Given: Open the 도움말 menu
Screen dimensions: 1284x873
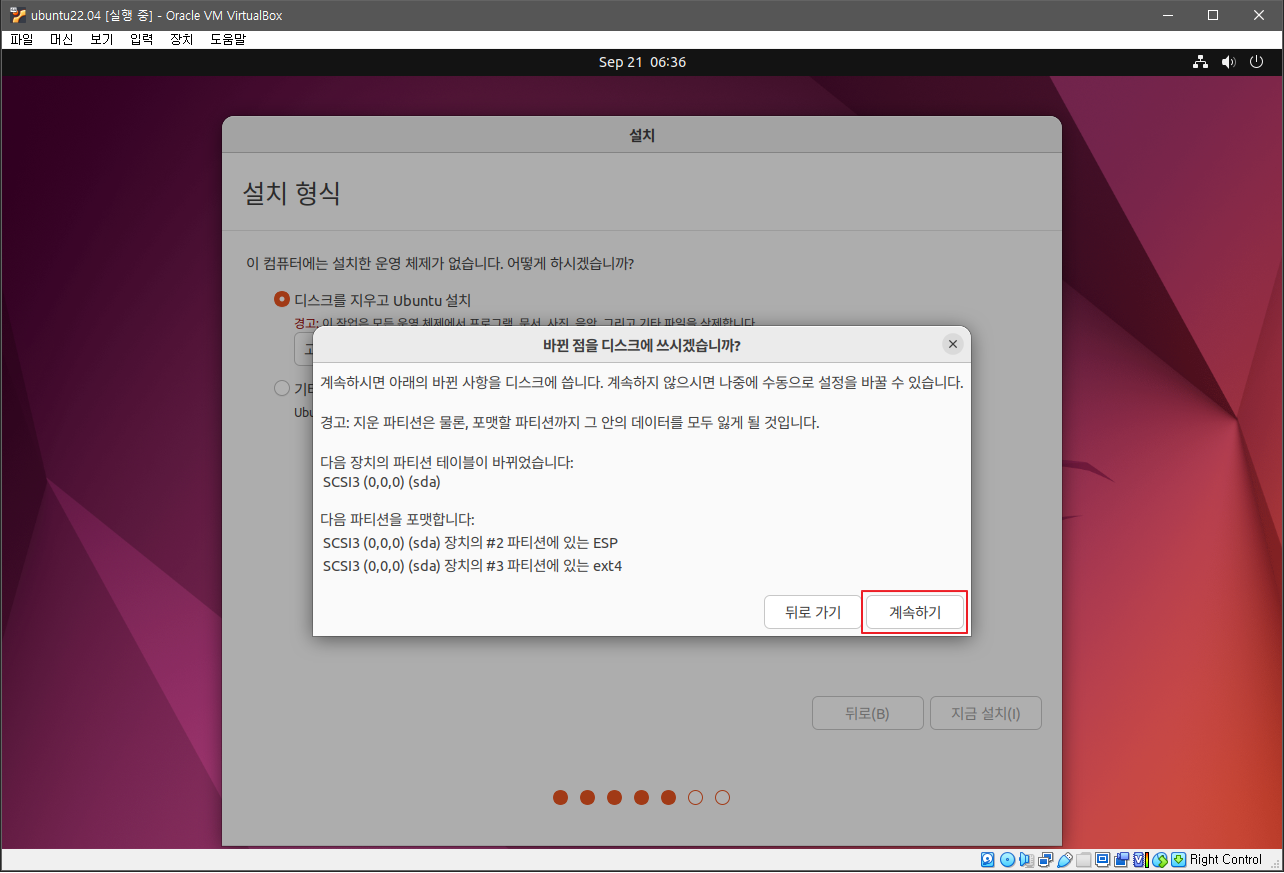Looking at the screenshot, I should (x=228, y=40).
